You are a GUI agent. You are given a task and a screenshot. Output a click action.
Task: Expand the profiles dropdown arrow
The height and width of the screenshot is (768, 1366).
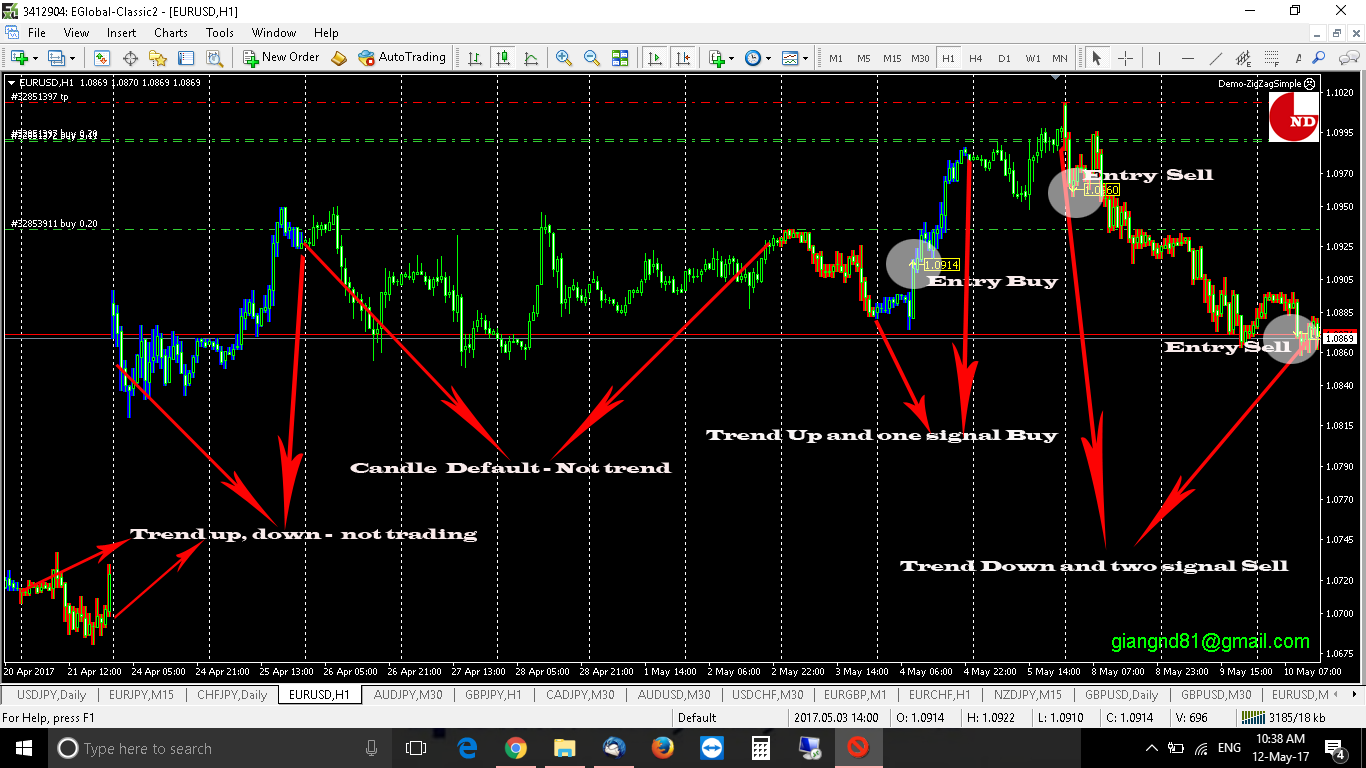click(x=72, y=58)
